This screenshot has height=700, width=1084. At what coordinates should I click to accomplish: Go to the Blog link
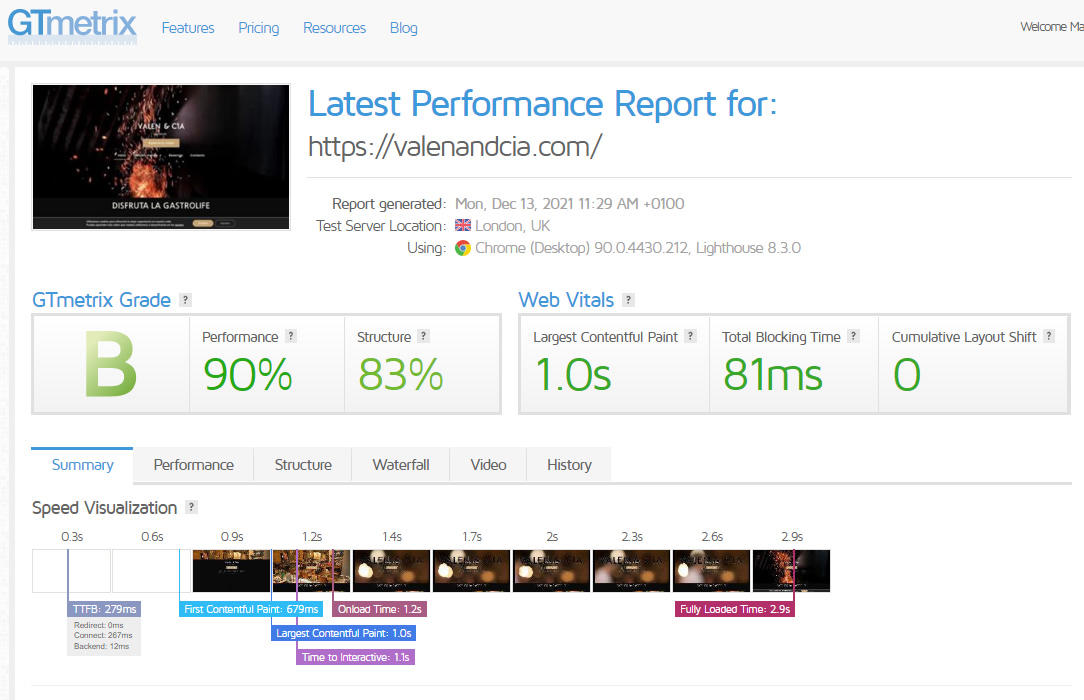tap(404, 28)
